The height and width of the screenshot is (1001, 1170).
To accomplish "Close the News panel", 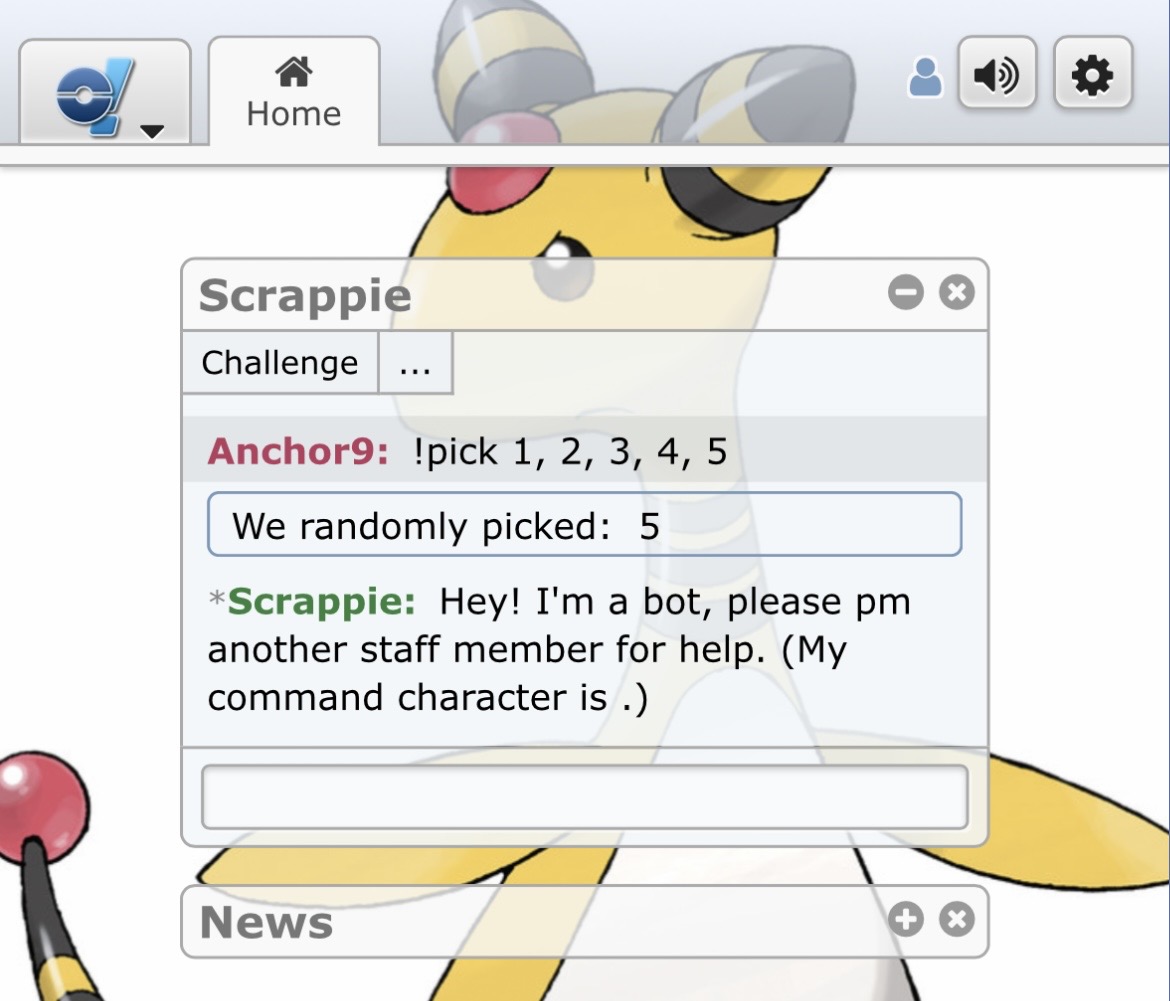I will (957, 919).
